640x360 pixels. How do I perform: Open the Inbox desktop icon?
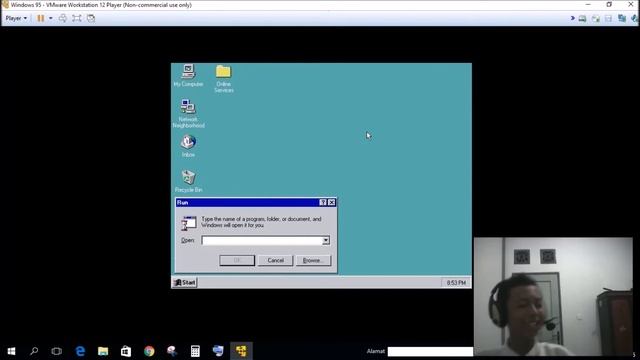[188, 146]
